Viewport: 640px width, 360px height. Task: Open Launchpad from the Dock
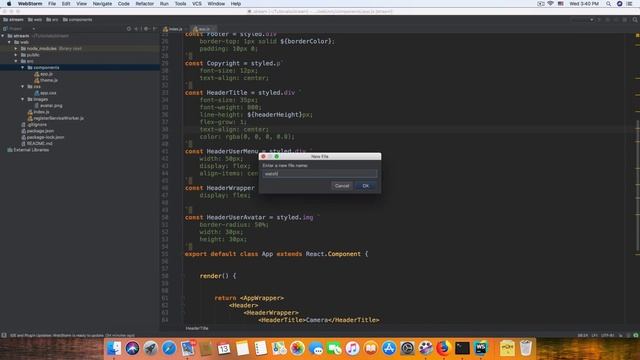[x=151, y=348]
